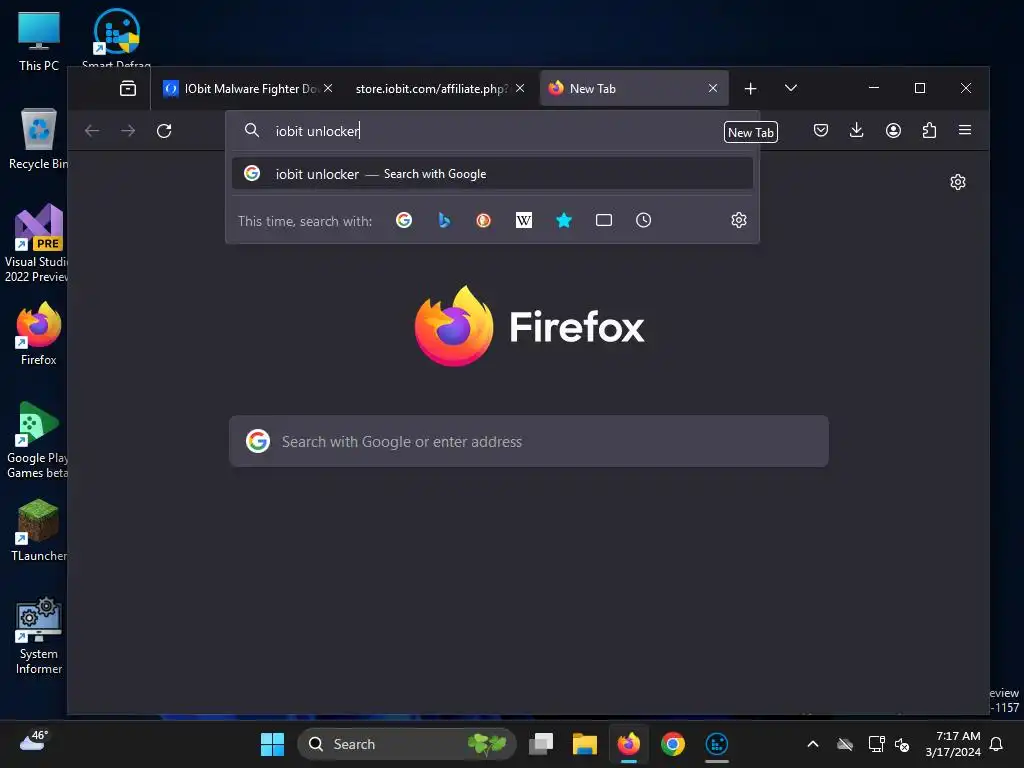The width and height of the screenshot is (1024, 768).
Task: Open the weather widget showing 46°
Action: click(35, 742)
